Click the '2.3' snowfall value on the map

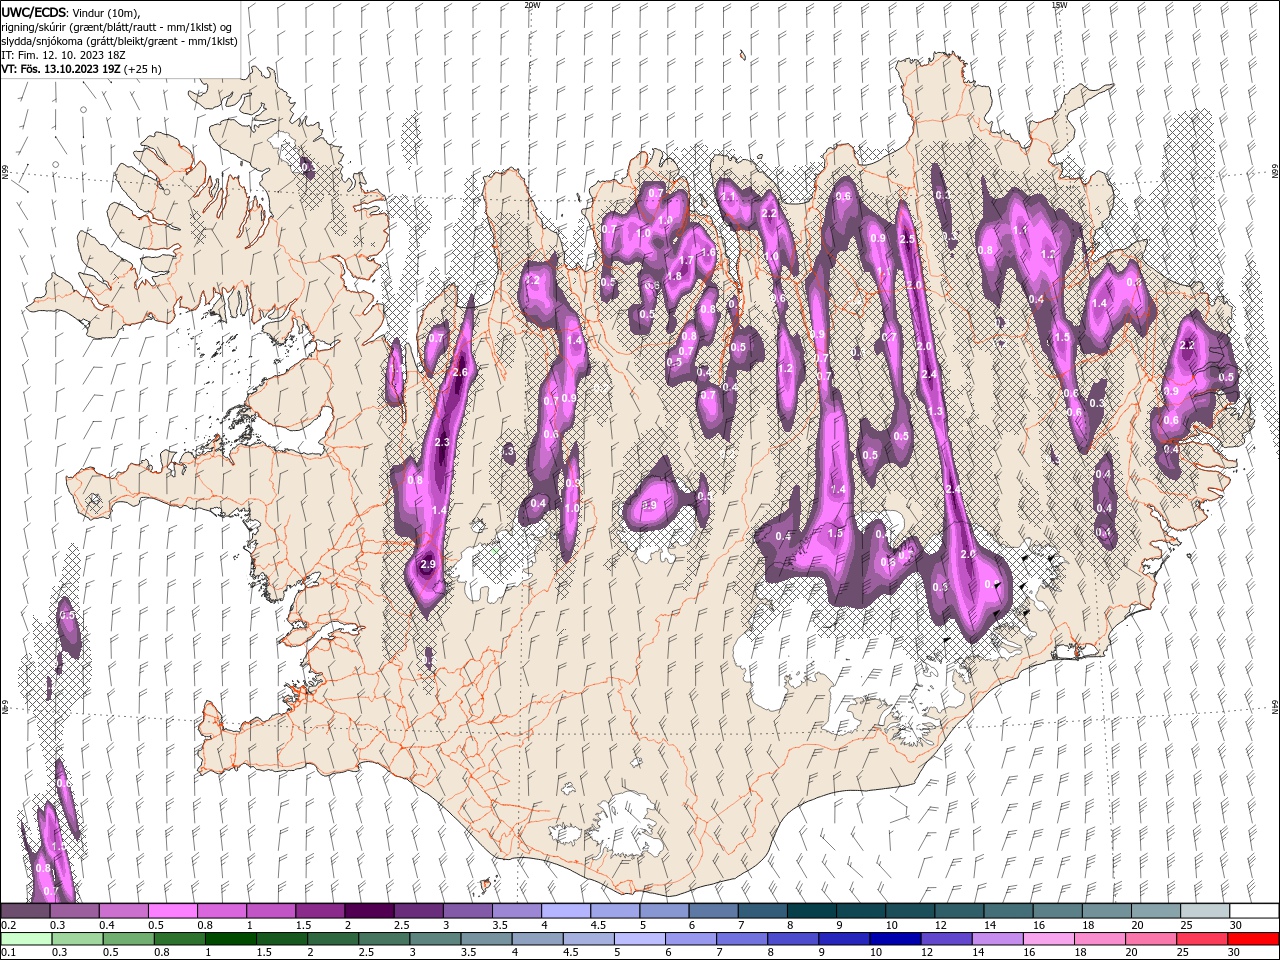click(443, 442)
